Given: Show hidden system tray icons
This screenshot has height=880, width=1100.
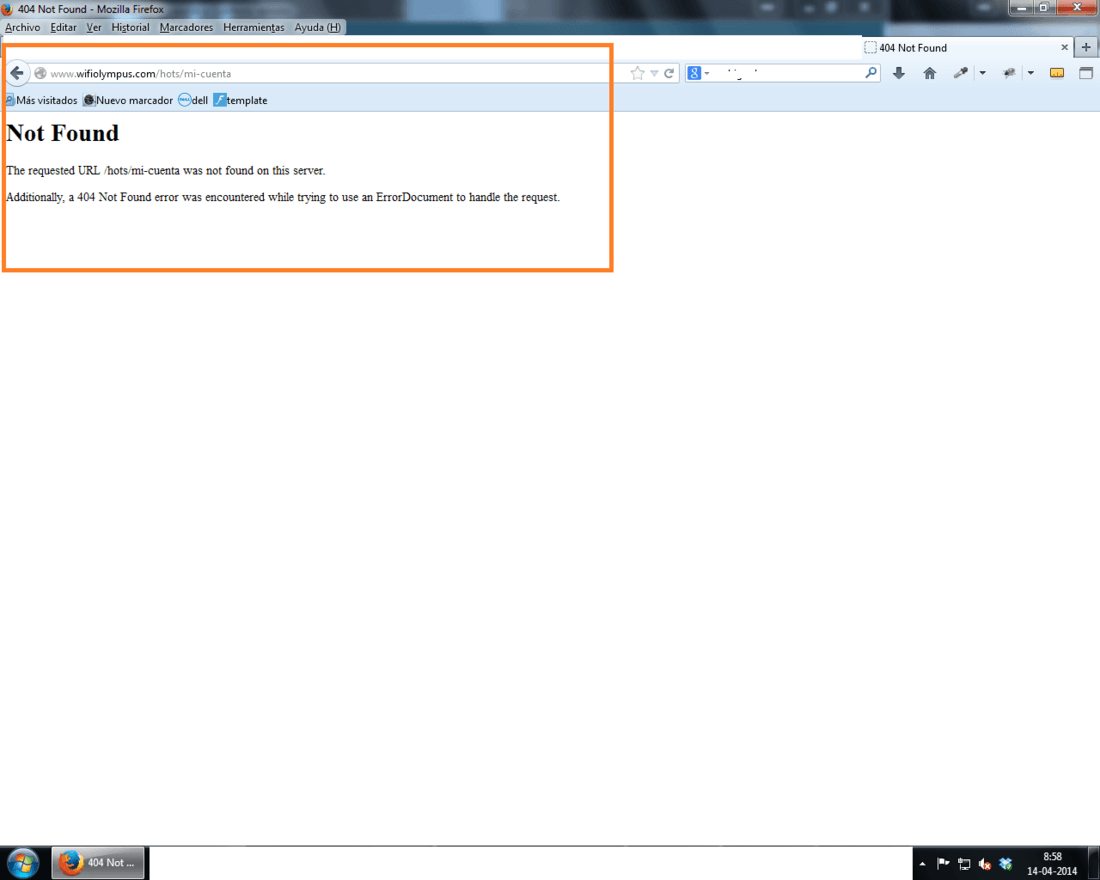Looking at the screenshot, I should tap(923, 864).
